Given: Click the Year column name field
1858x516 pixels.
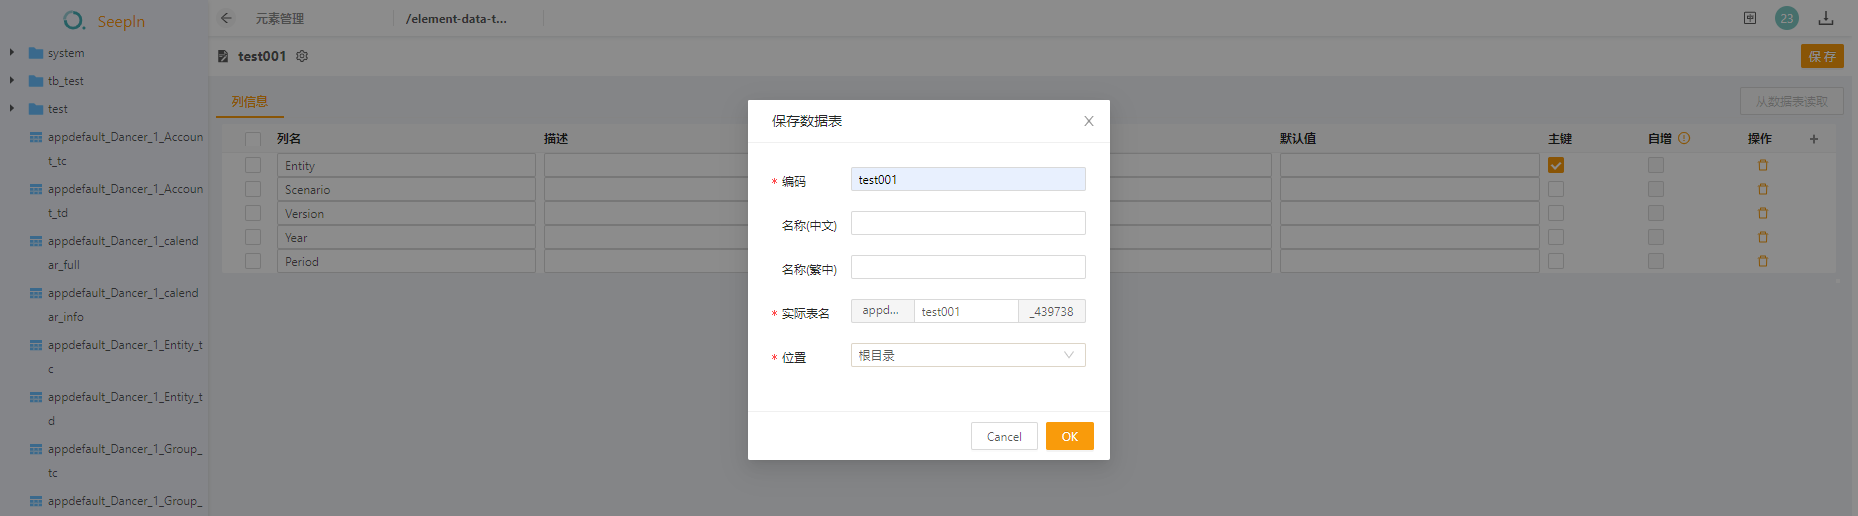Looking at the screenshot, I should (406, 237).
